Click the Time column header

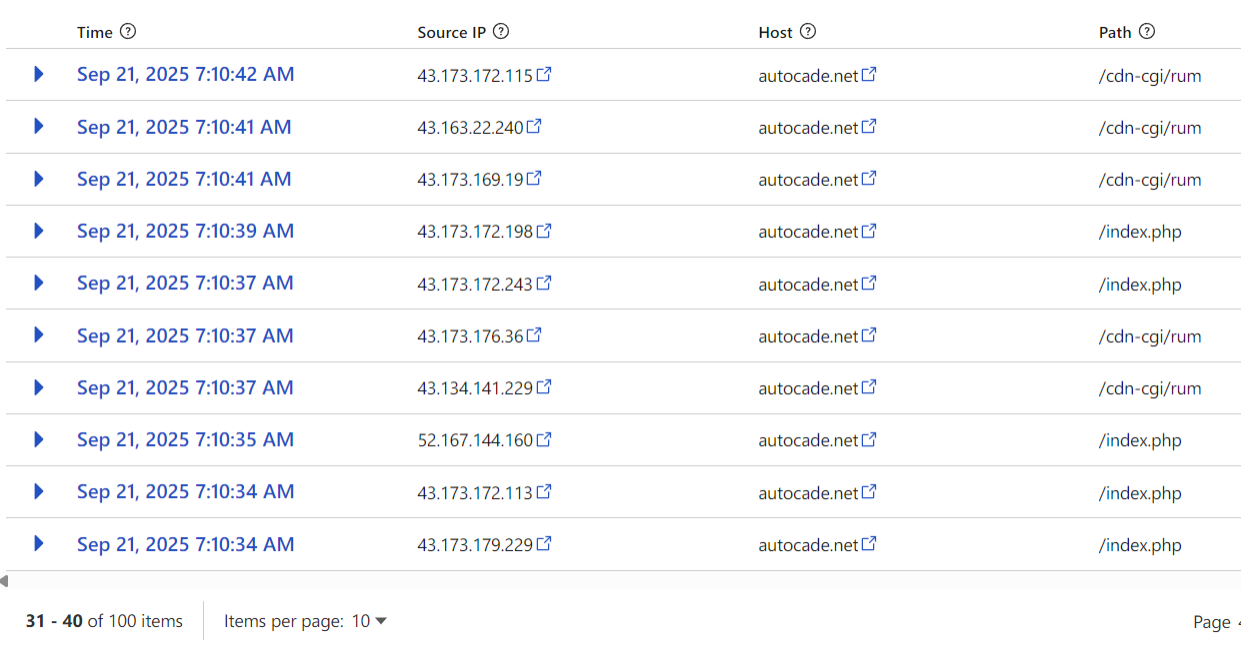coord(95,32)
